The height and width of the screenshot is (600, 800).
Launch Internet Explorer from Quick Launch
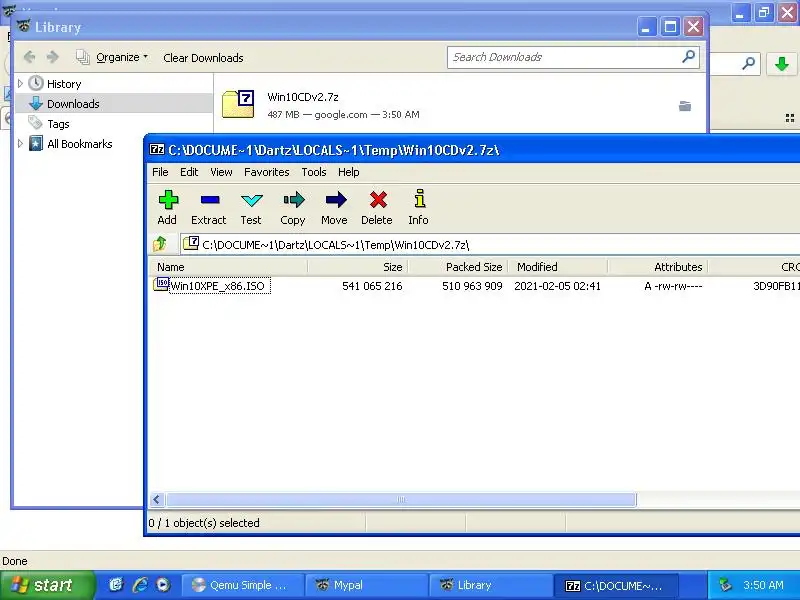point(140,585)
